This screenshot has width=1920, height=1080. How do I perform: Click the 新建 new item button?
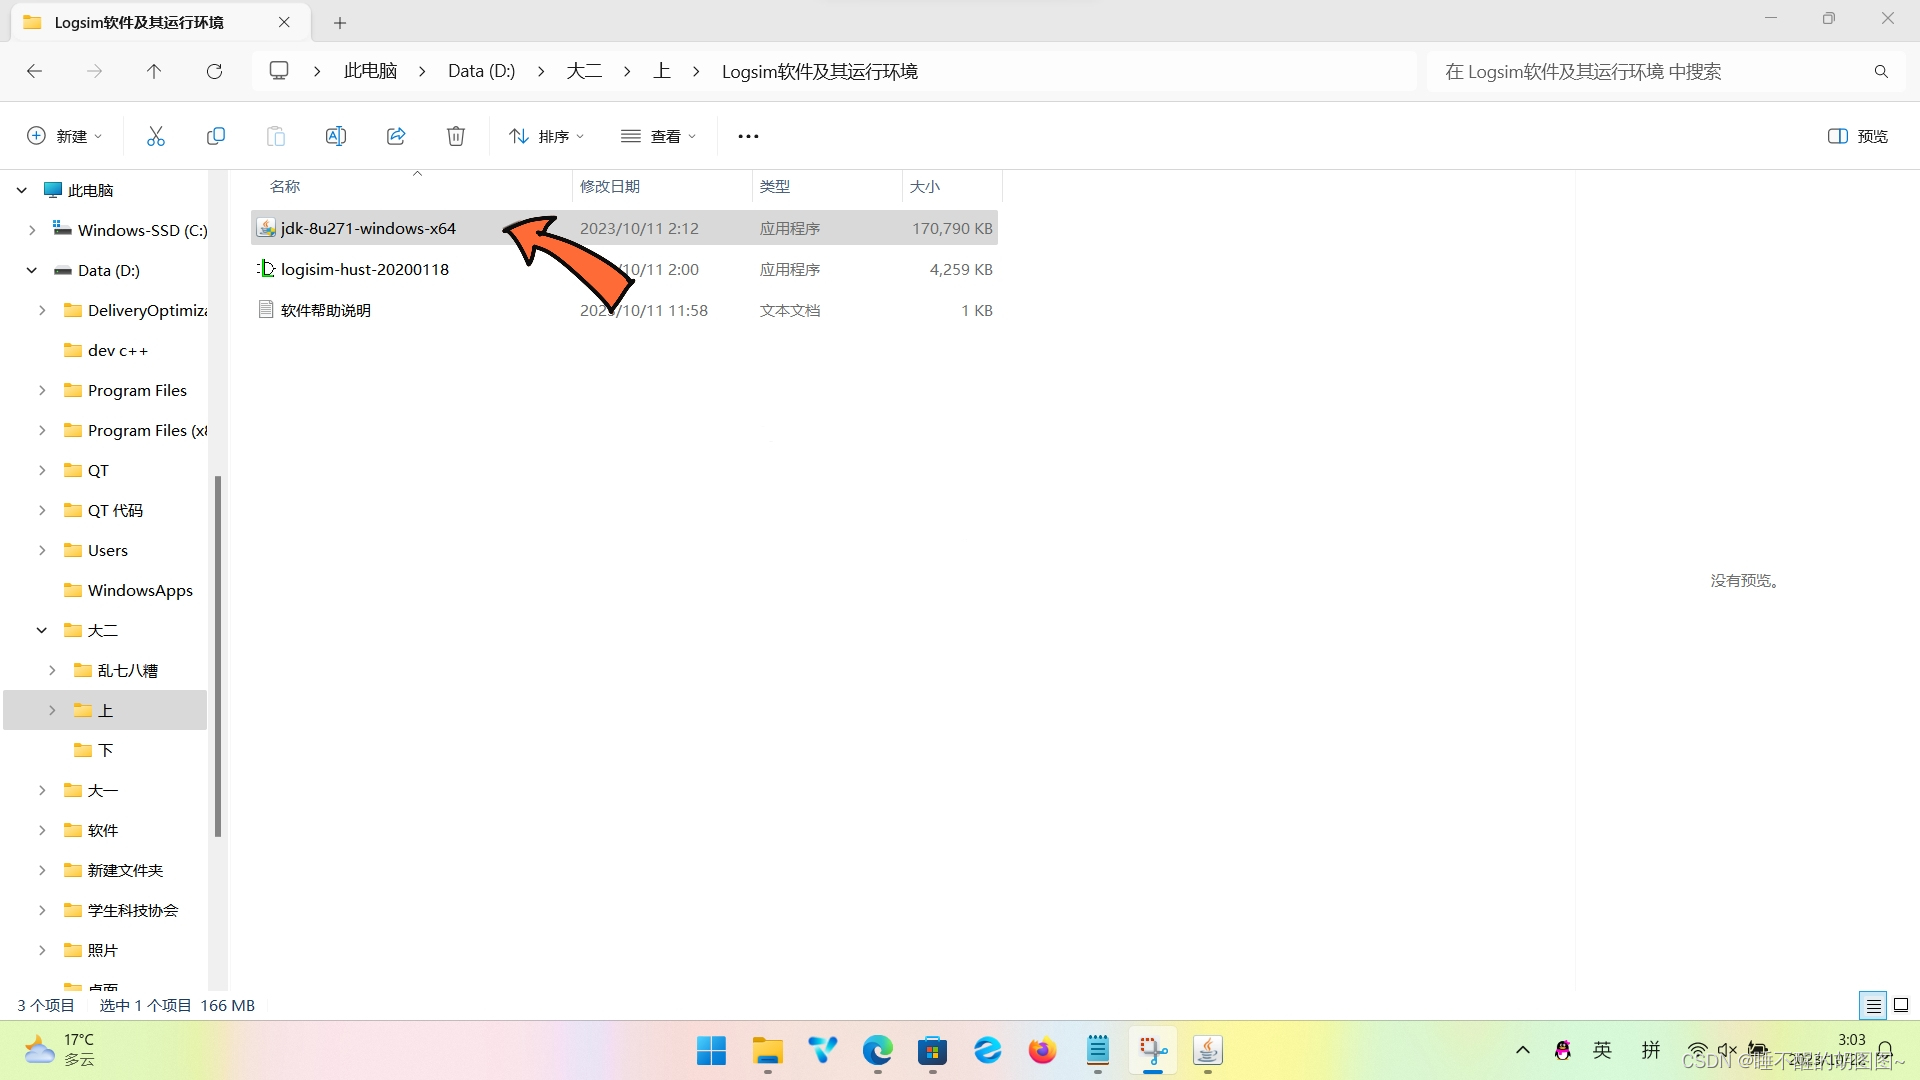[x=64, y=136]
